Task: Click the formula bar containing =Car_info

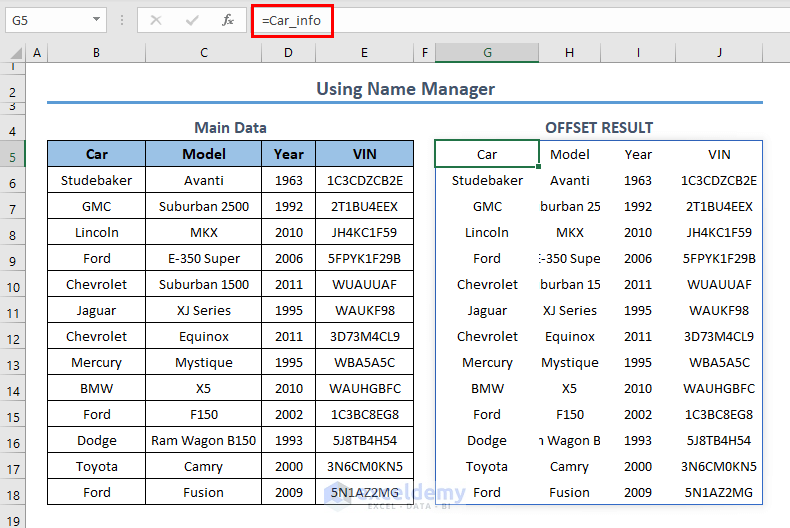Action: (520, 20)
